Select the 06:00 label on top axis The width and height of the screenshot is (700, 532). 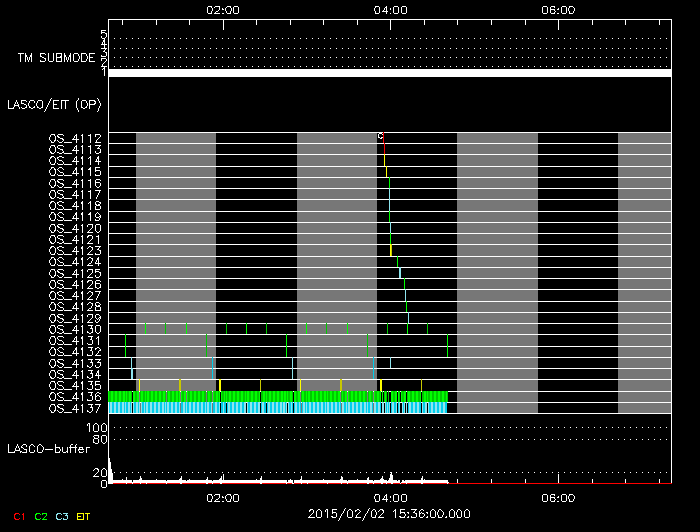557,9
